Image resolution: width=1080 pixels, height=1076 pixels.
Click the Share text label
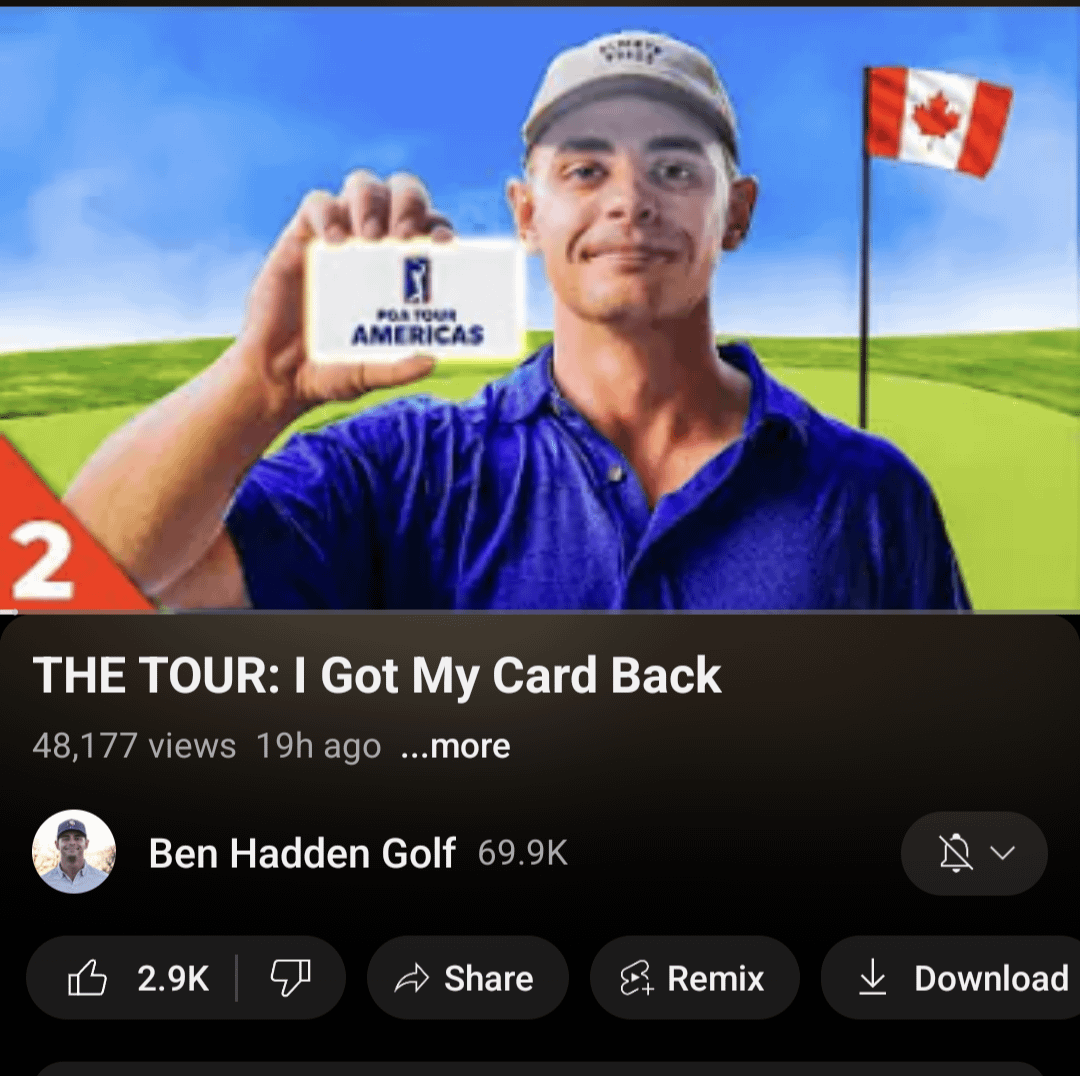tap(488, 979)
